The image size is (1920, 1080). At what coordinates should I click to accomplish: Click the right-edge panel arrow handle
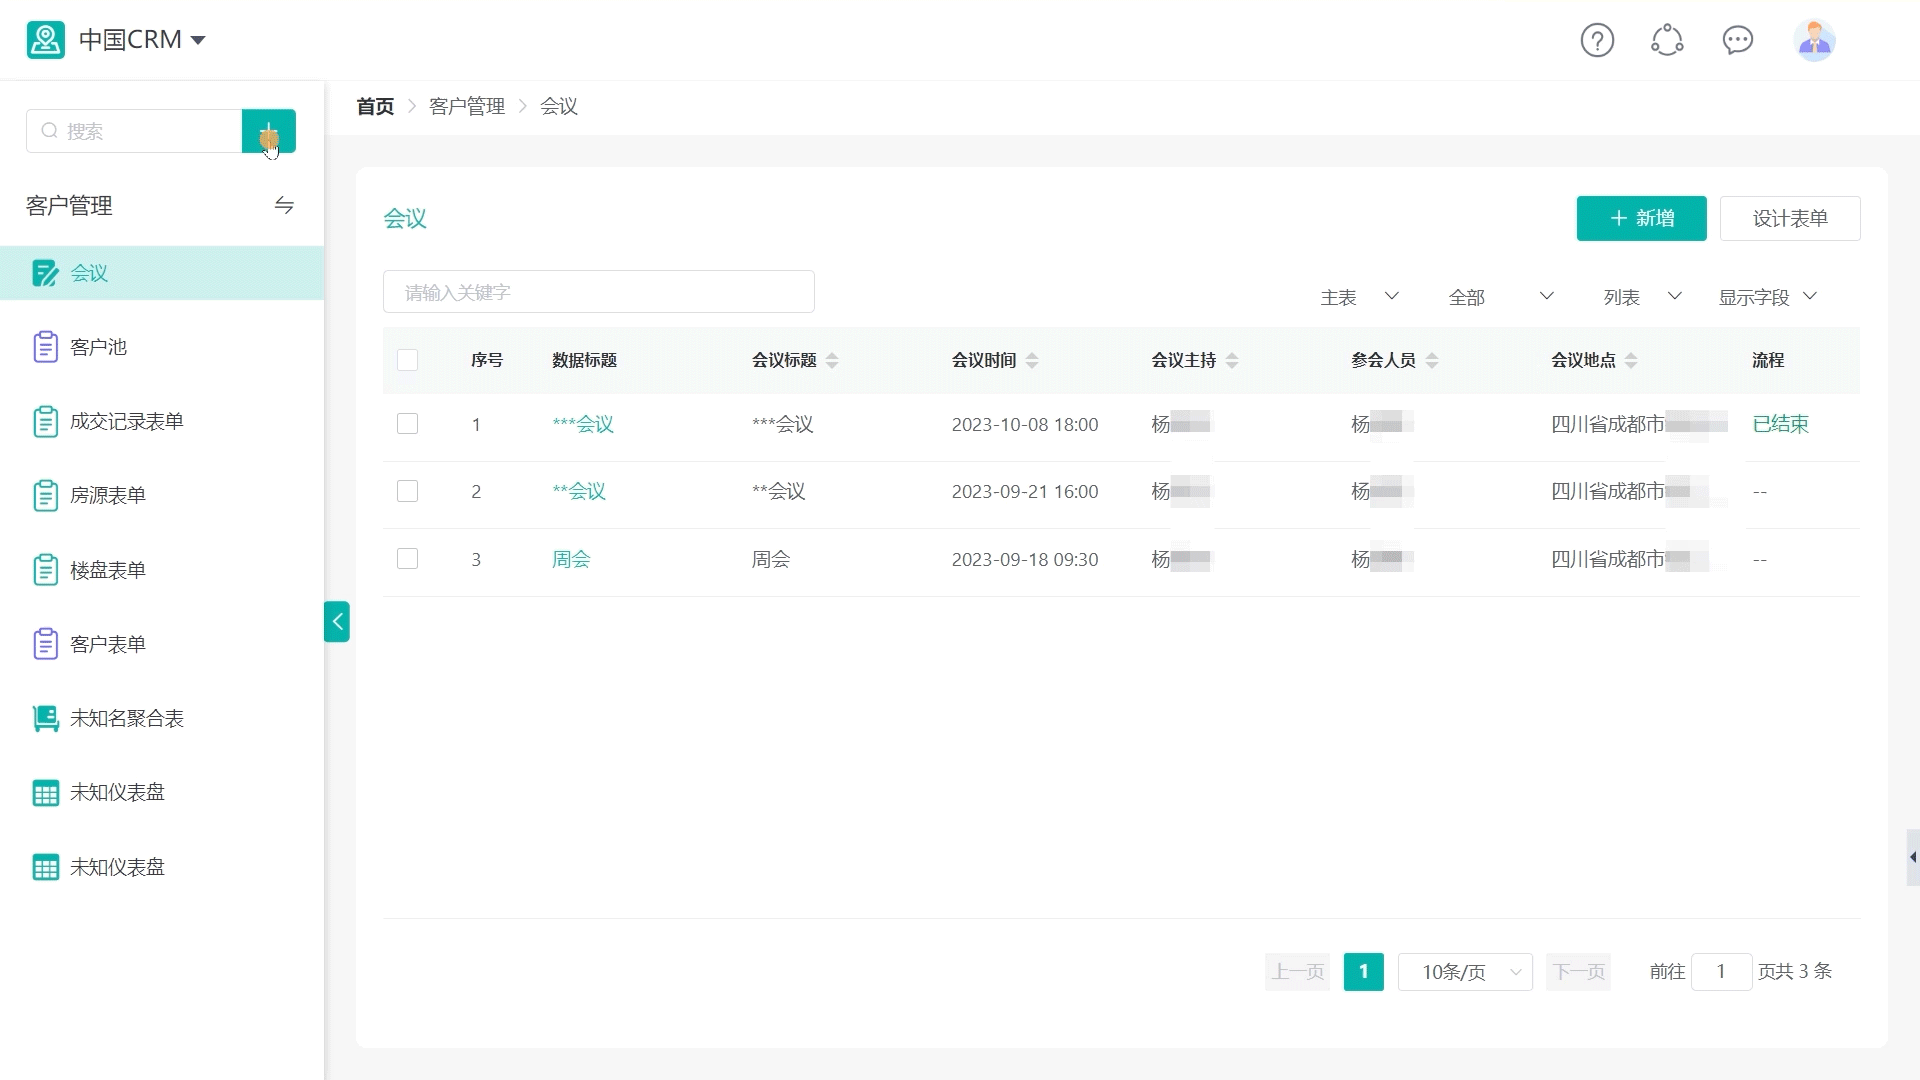click(1913, 857)
